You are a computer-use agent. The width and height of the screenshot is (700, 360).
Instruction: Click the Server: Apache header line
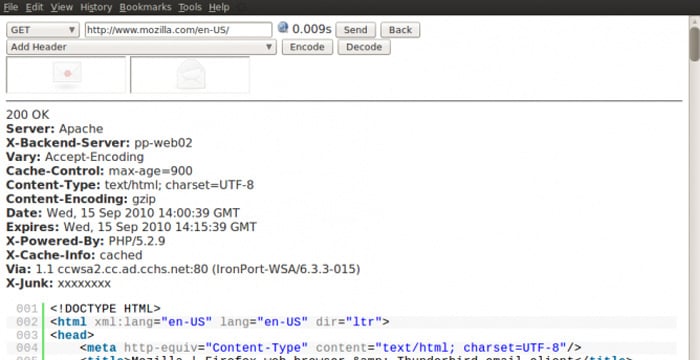tap(54, 129)
